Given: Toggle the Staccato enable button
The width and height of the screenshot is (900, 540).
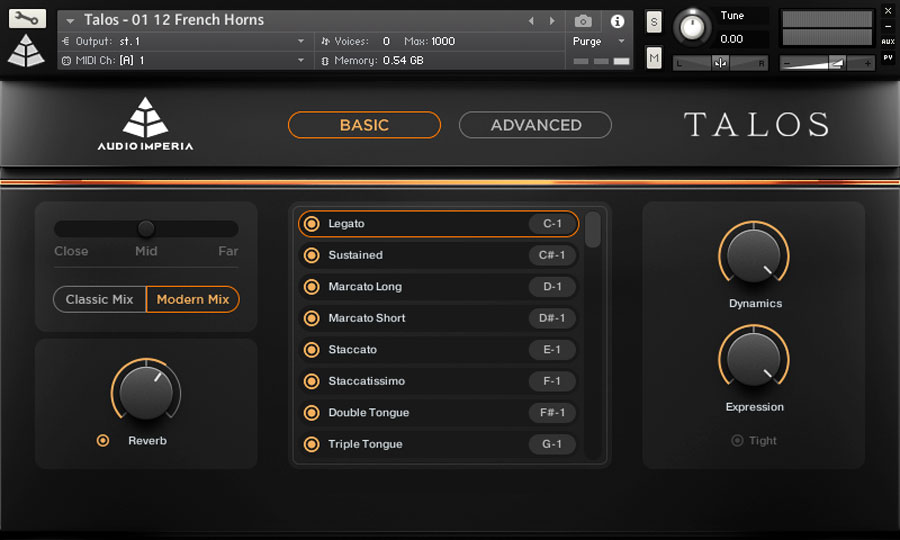Looking at the screenshot, I should click(312, 350).
